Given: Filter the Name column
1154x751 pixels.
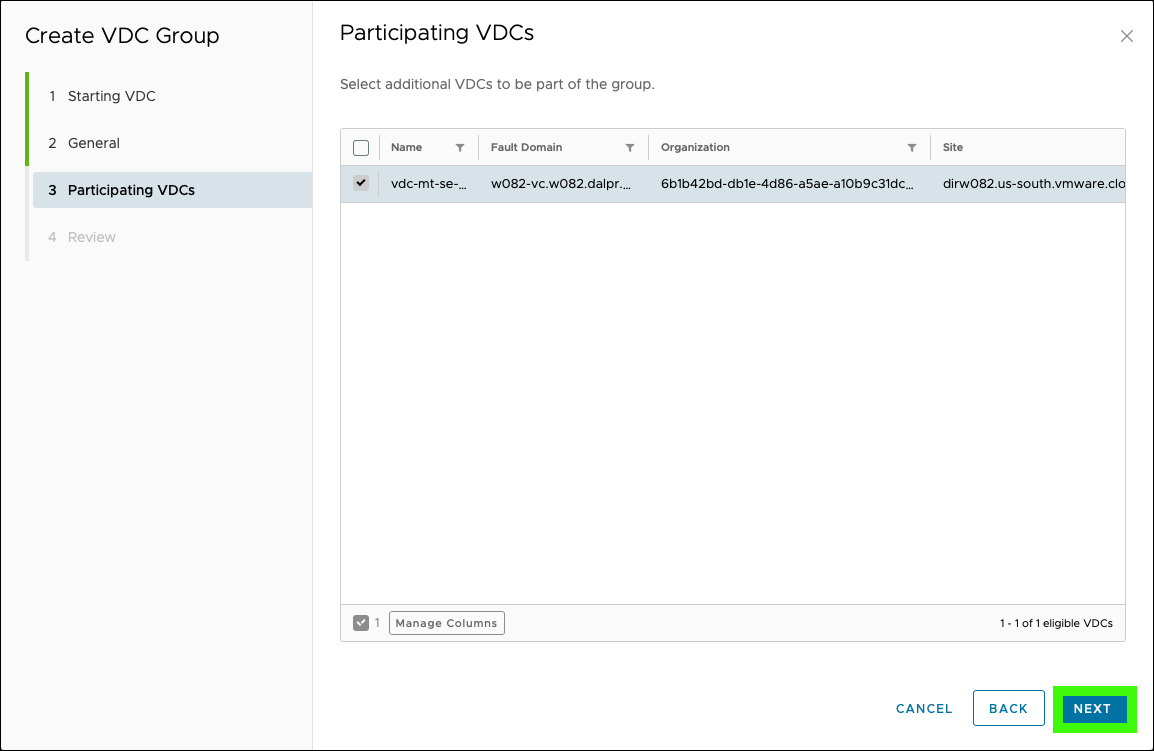Looking at the screenshot, I should (460, 148).
